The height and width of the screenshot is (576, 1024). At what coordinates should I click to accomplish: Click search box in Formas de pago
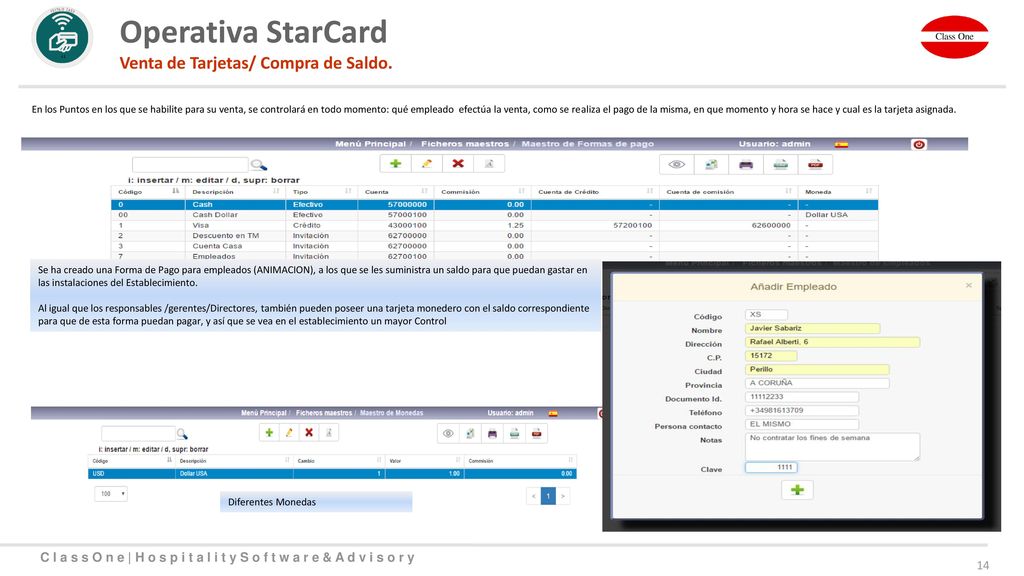tap(191, 165)
